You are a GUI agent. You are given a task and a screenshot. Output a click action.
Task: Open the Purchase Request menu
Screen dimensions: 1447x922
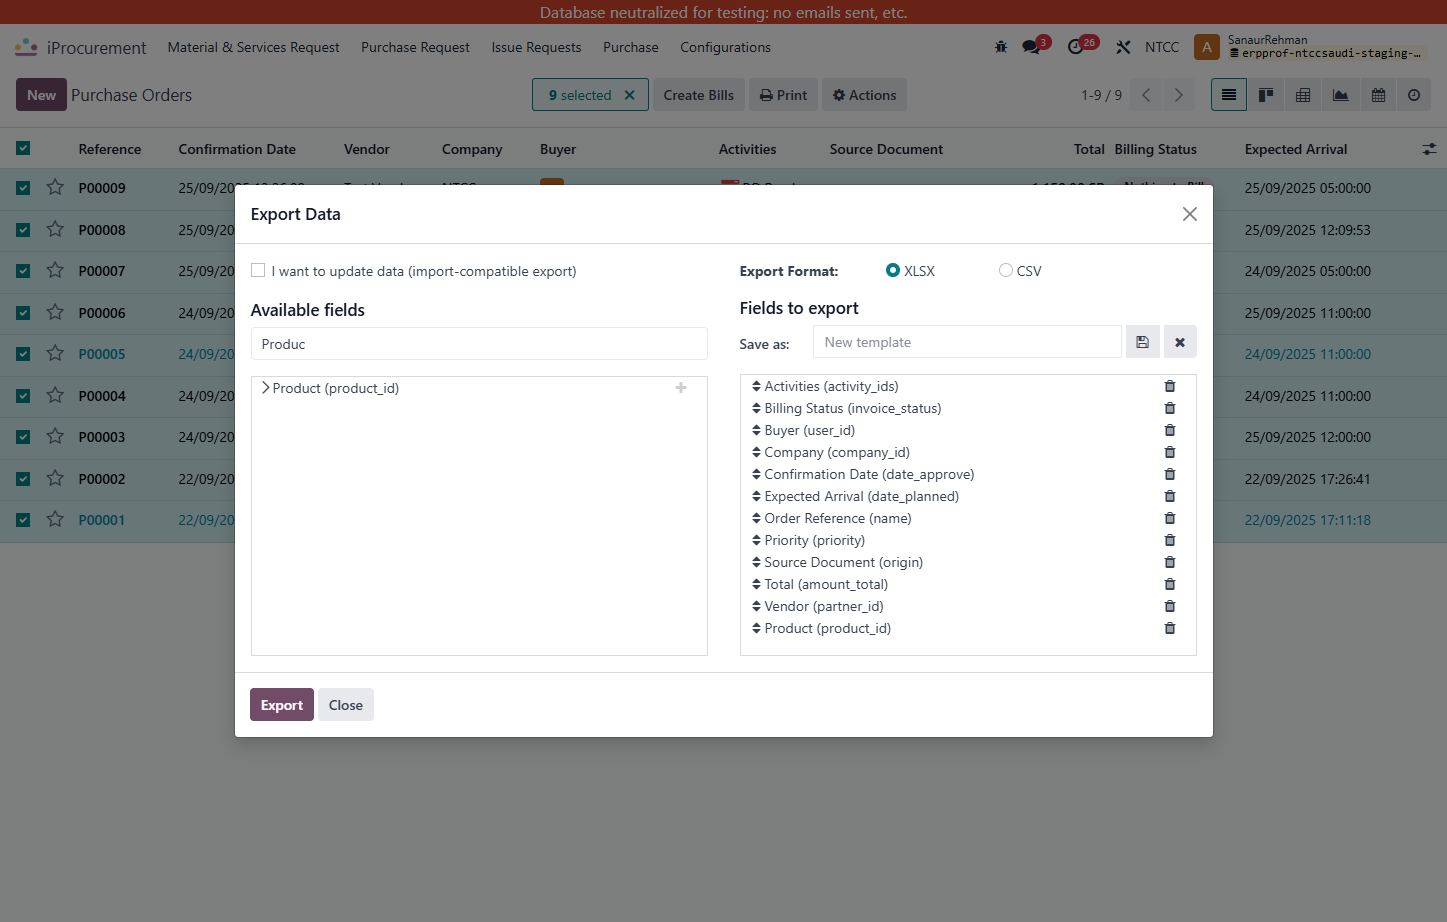(x=415, y=47)
